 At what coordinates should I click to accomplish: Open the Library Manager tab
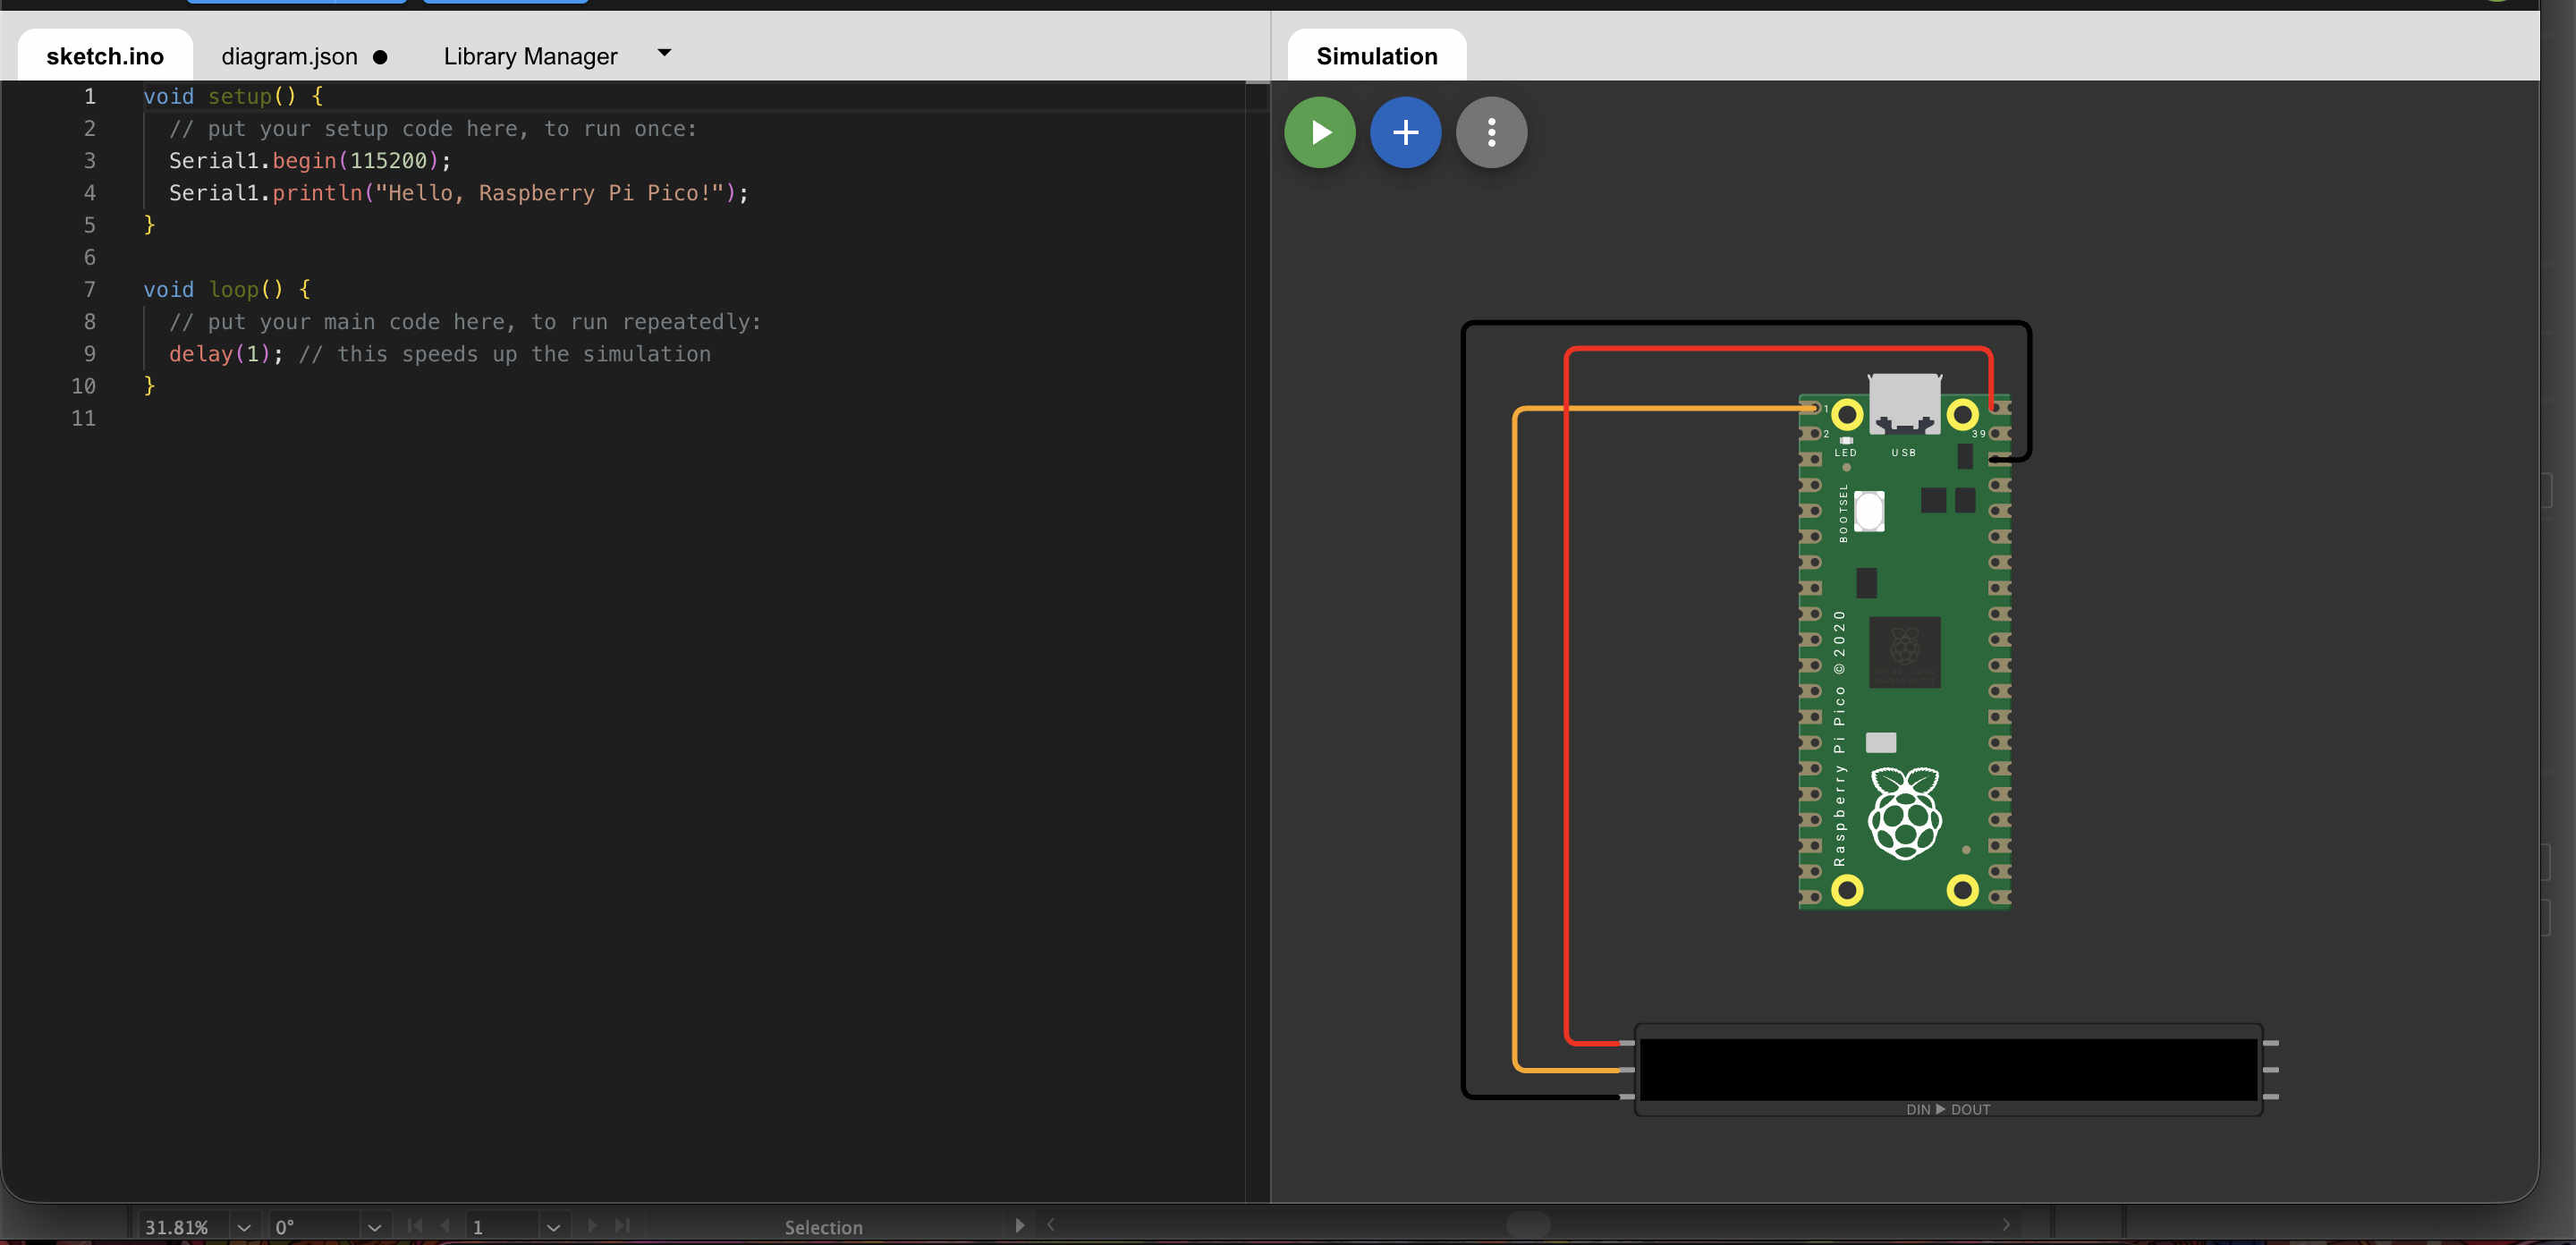530,57
